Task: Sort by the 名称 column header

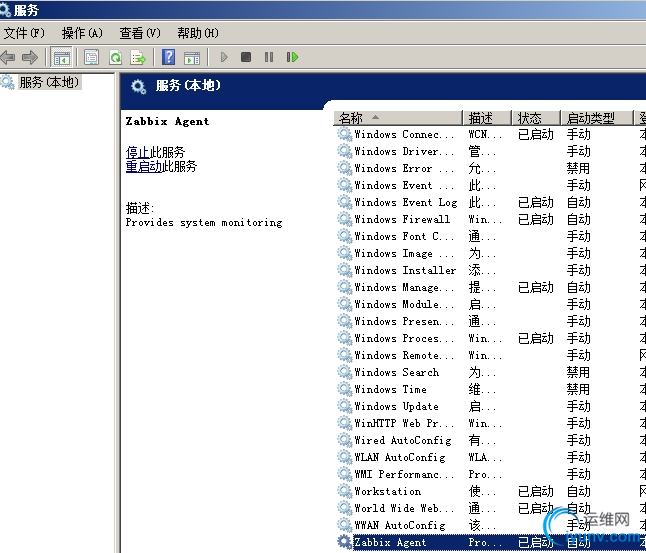Action: [398, 118]
